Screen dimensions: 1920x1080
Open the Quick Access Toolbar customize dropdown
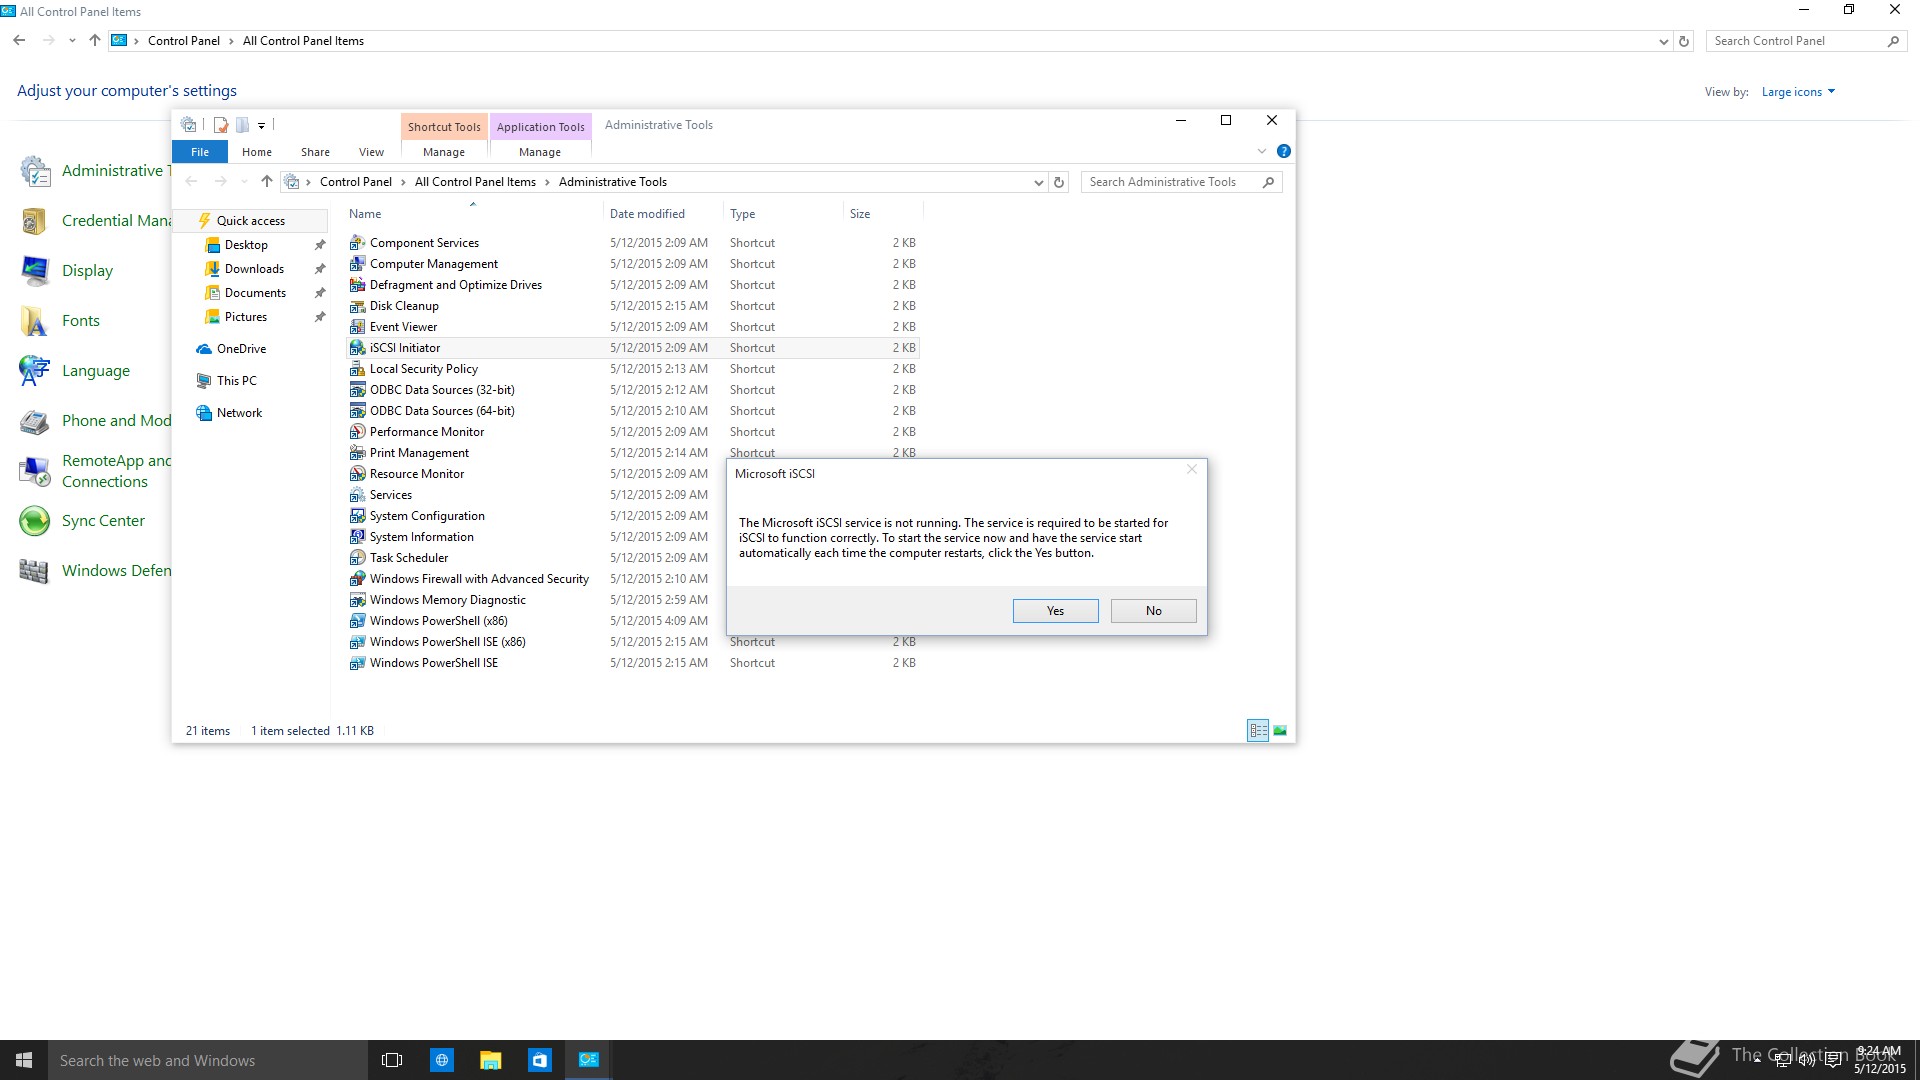coord(261,125)
